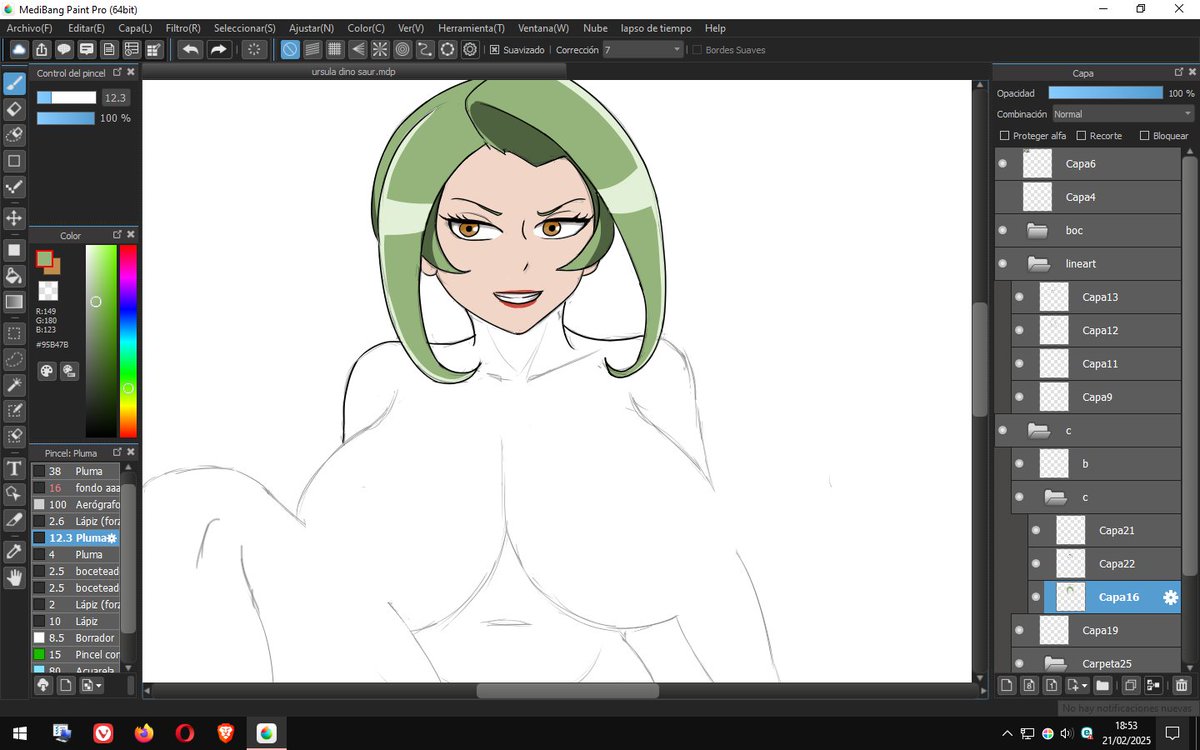Collapse the lineart folder

point(1038,264)
